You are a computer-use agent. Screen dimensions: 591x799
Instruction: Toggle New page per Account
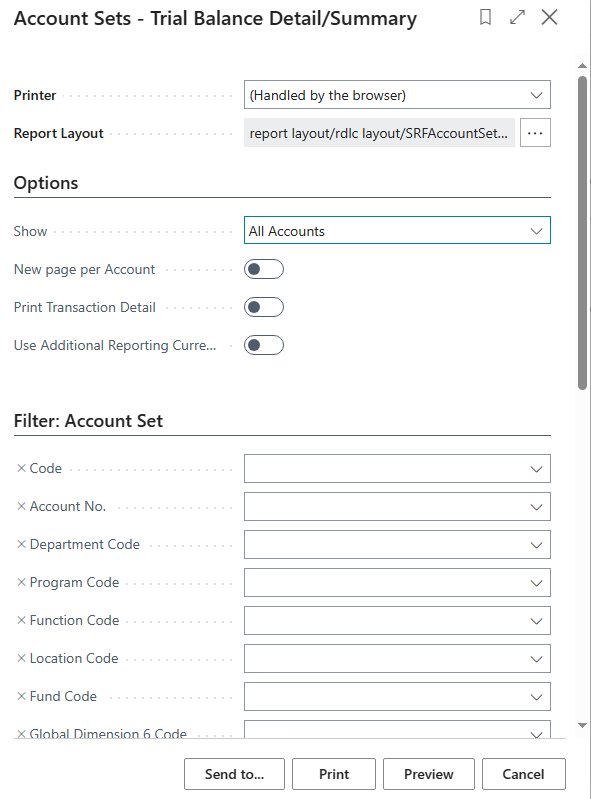[x=263, y=269]
